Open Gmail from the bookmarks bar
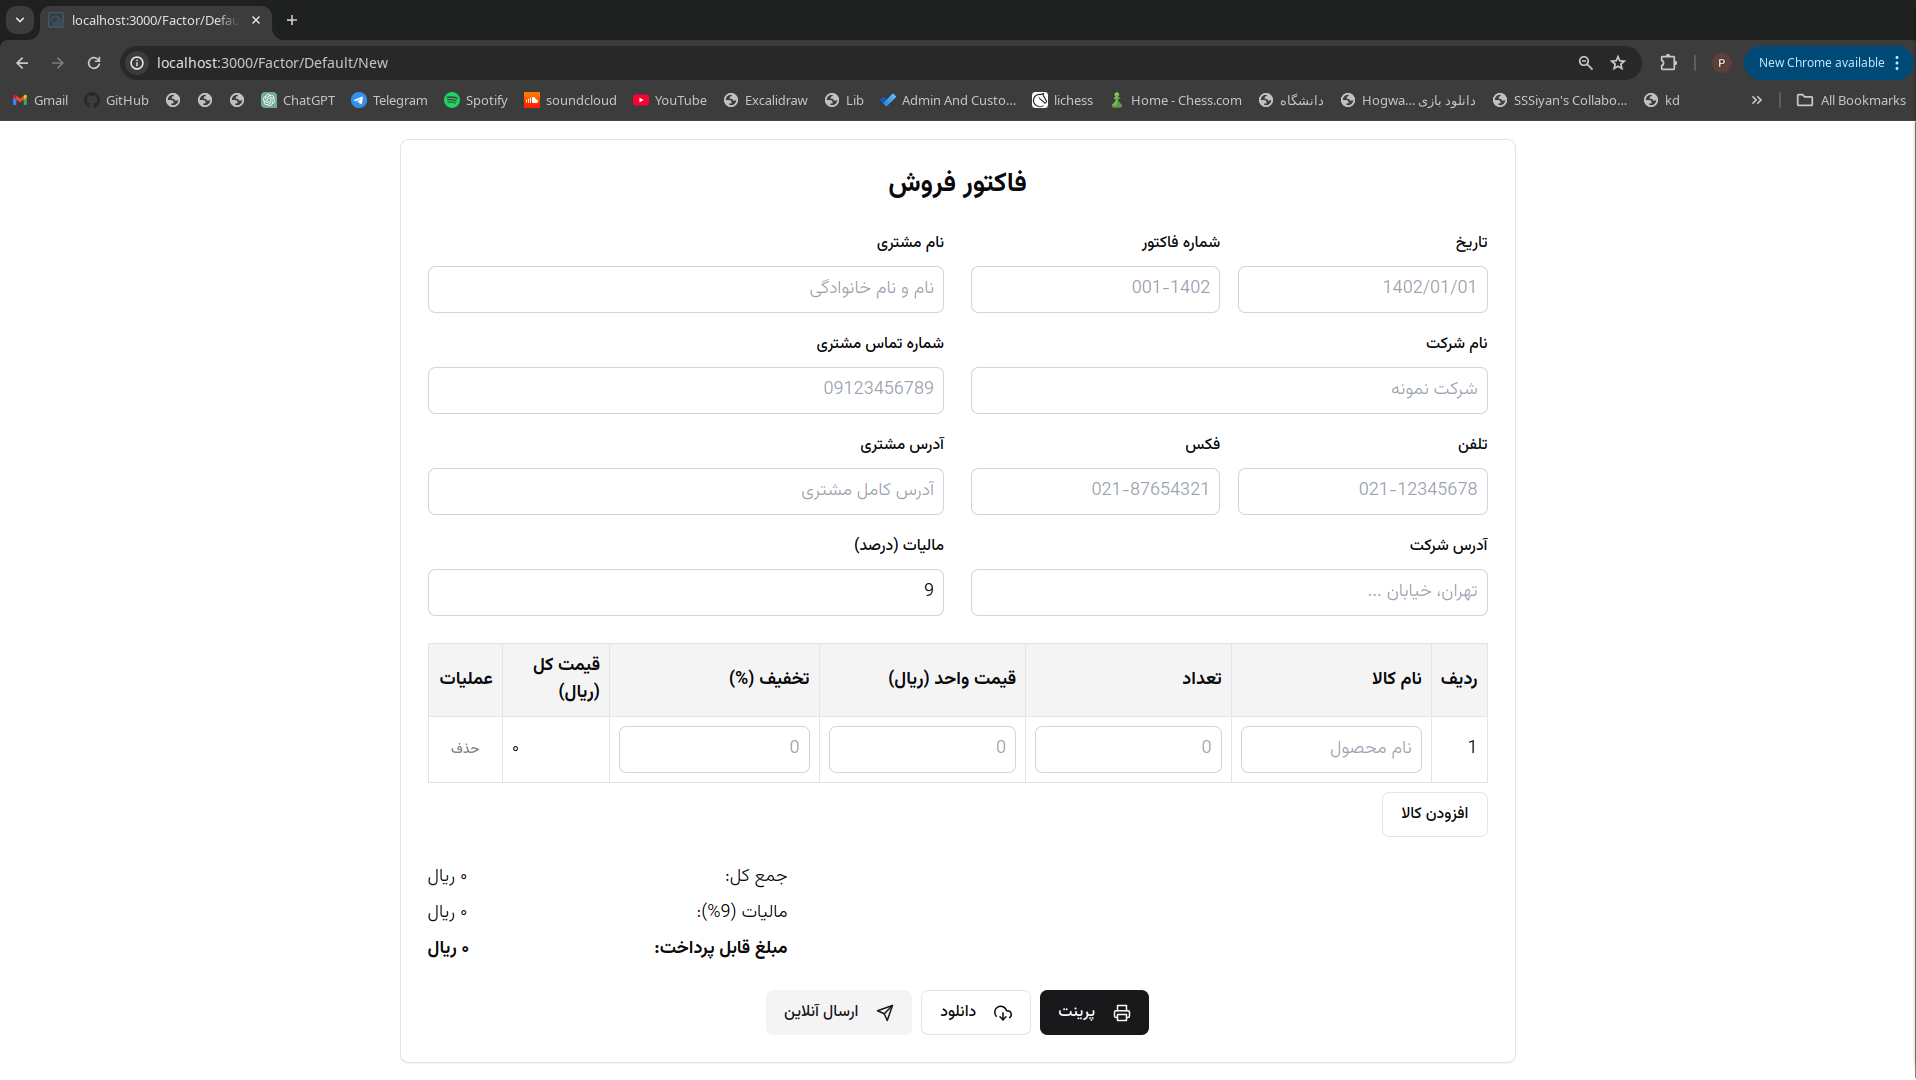This screenshot has width=1916, height=1080. 39,100
